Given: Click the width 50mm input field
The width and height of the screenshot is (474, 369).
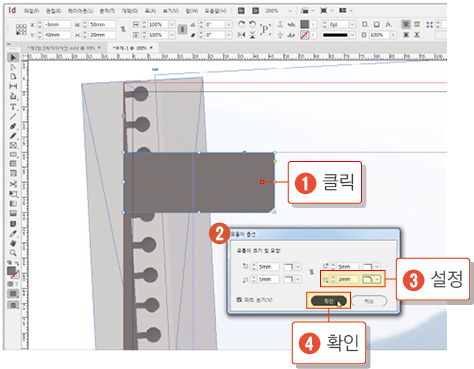Looking at the screenshot, I should pyautogui.click(x=102, y=24).
